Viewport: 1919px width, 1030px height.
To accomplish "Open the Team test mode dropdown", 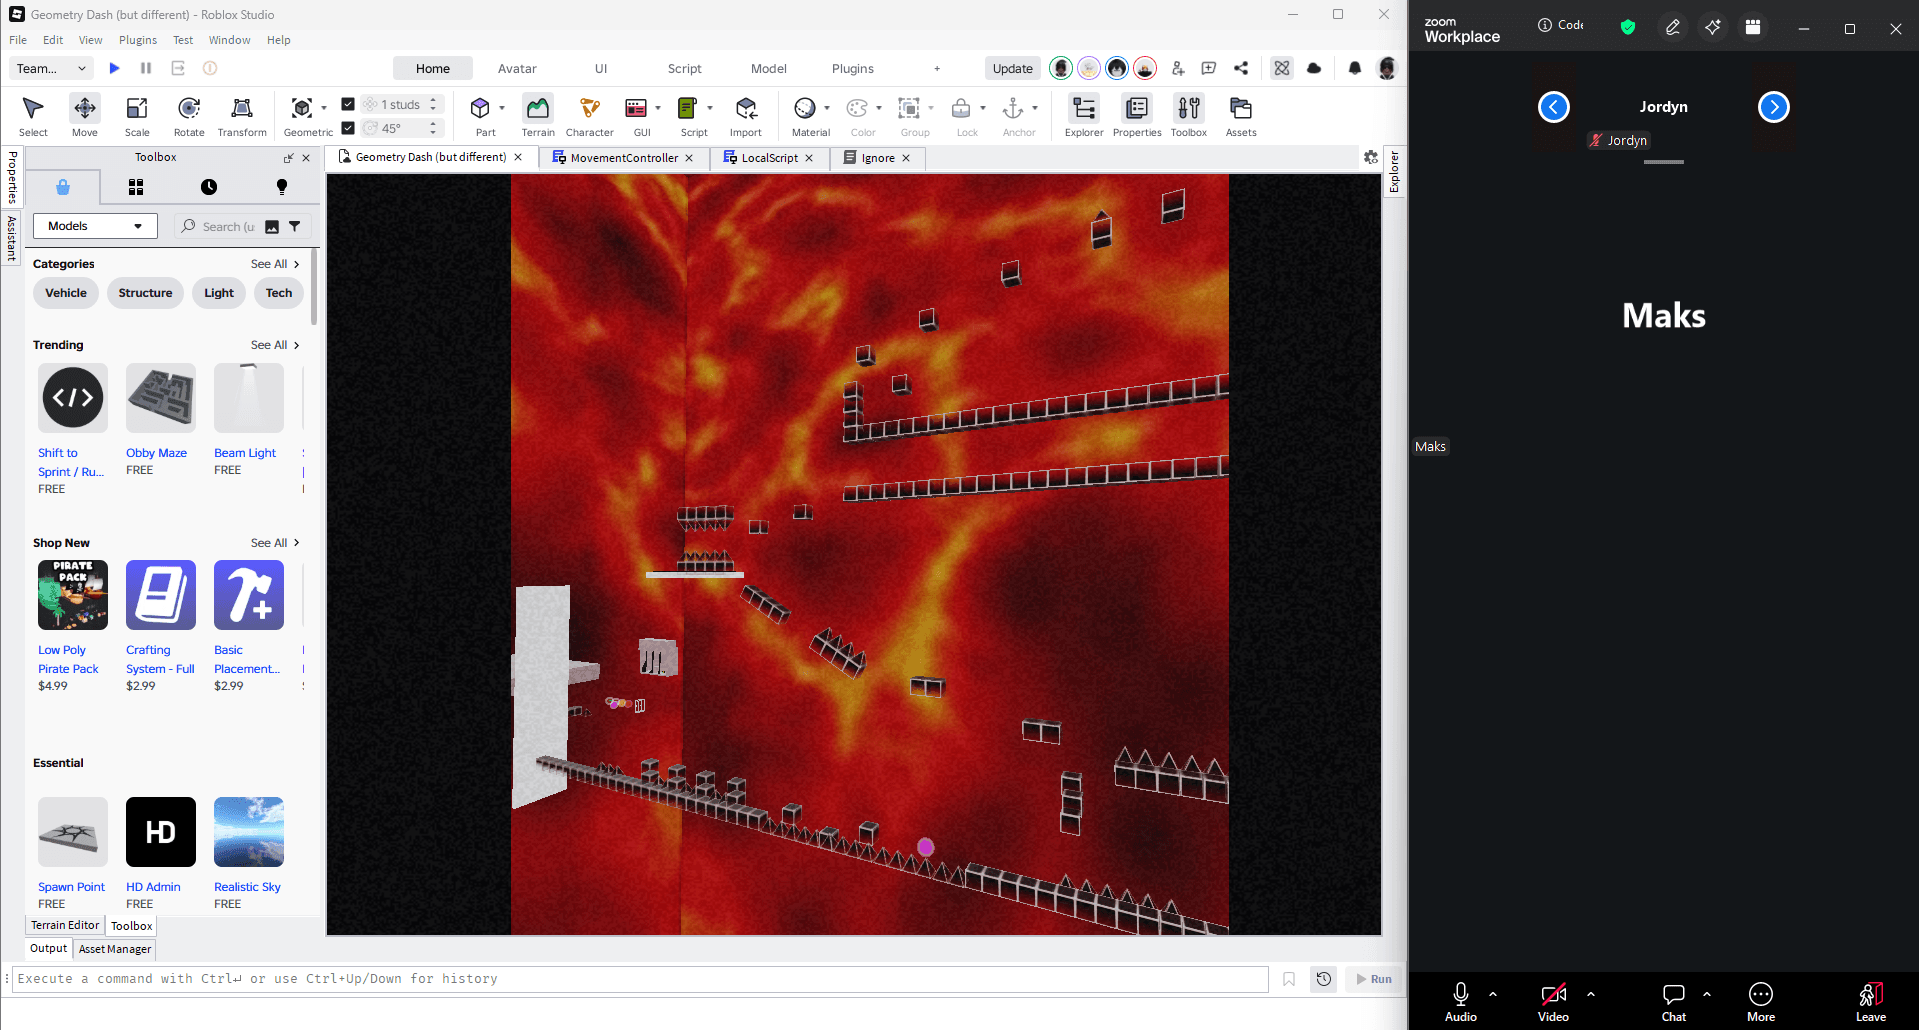I will 53,68.
